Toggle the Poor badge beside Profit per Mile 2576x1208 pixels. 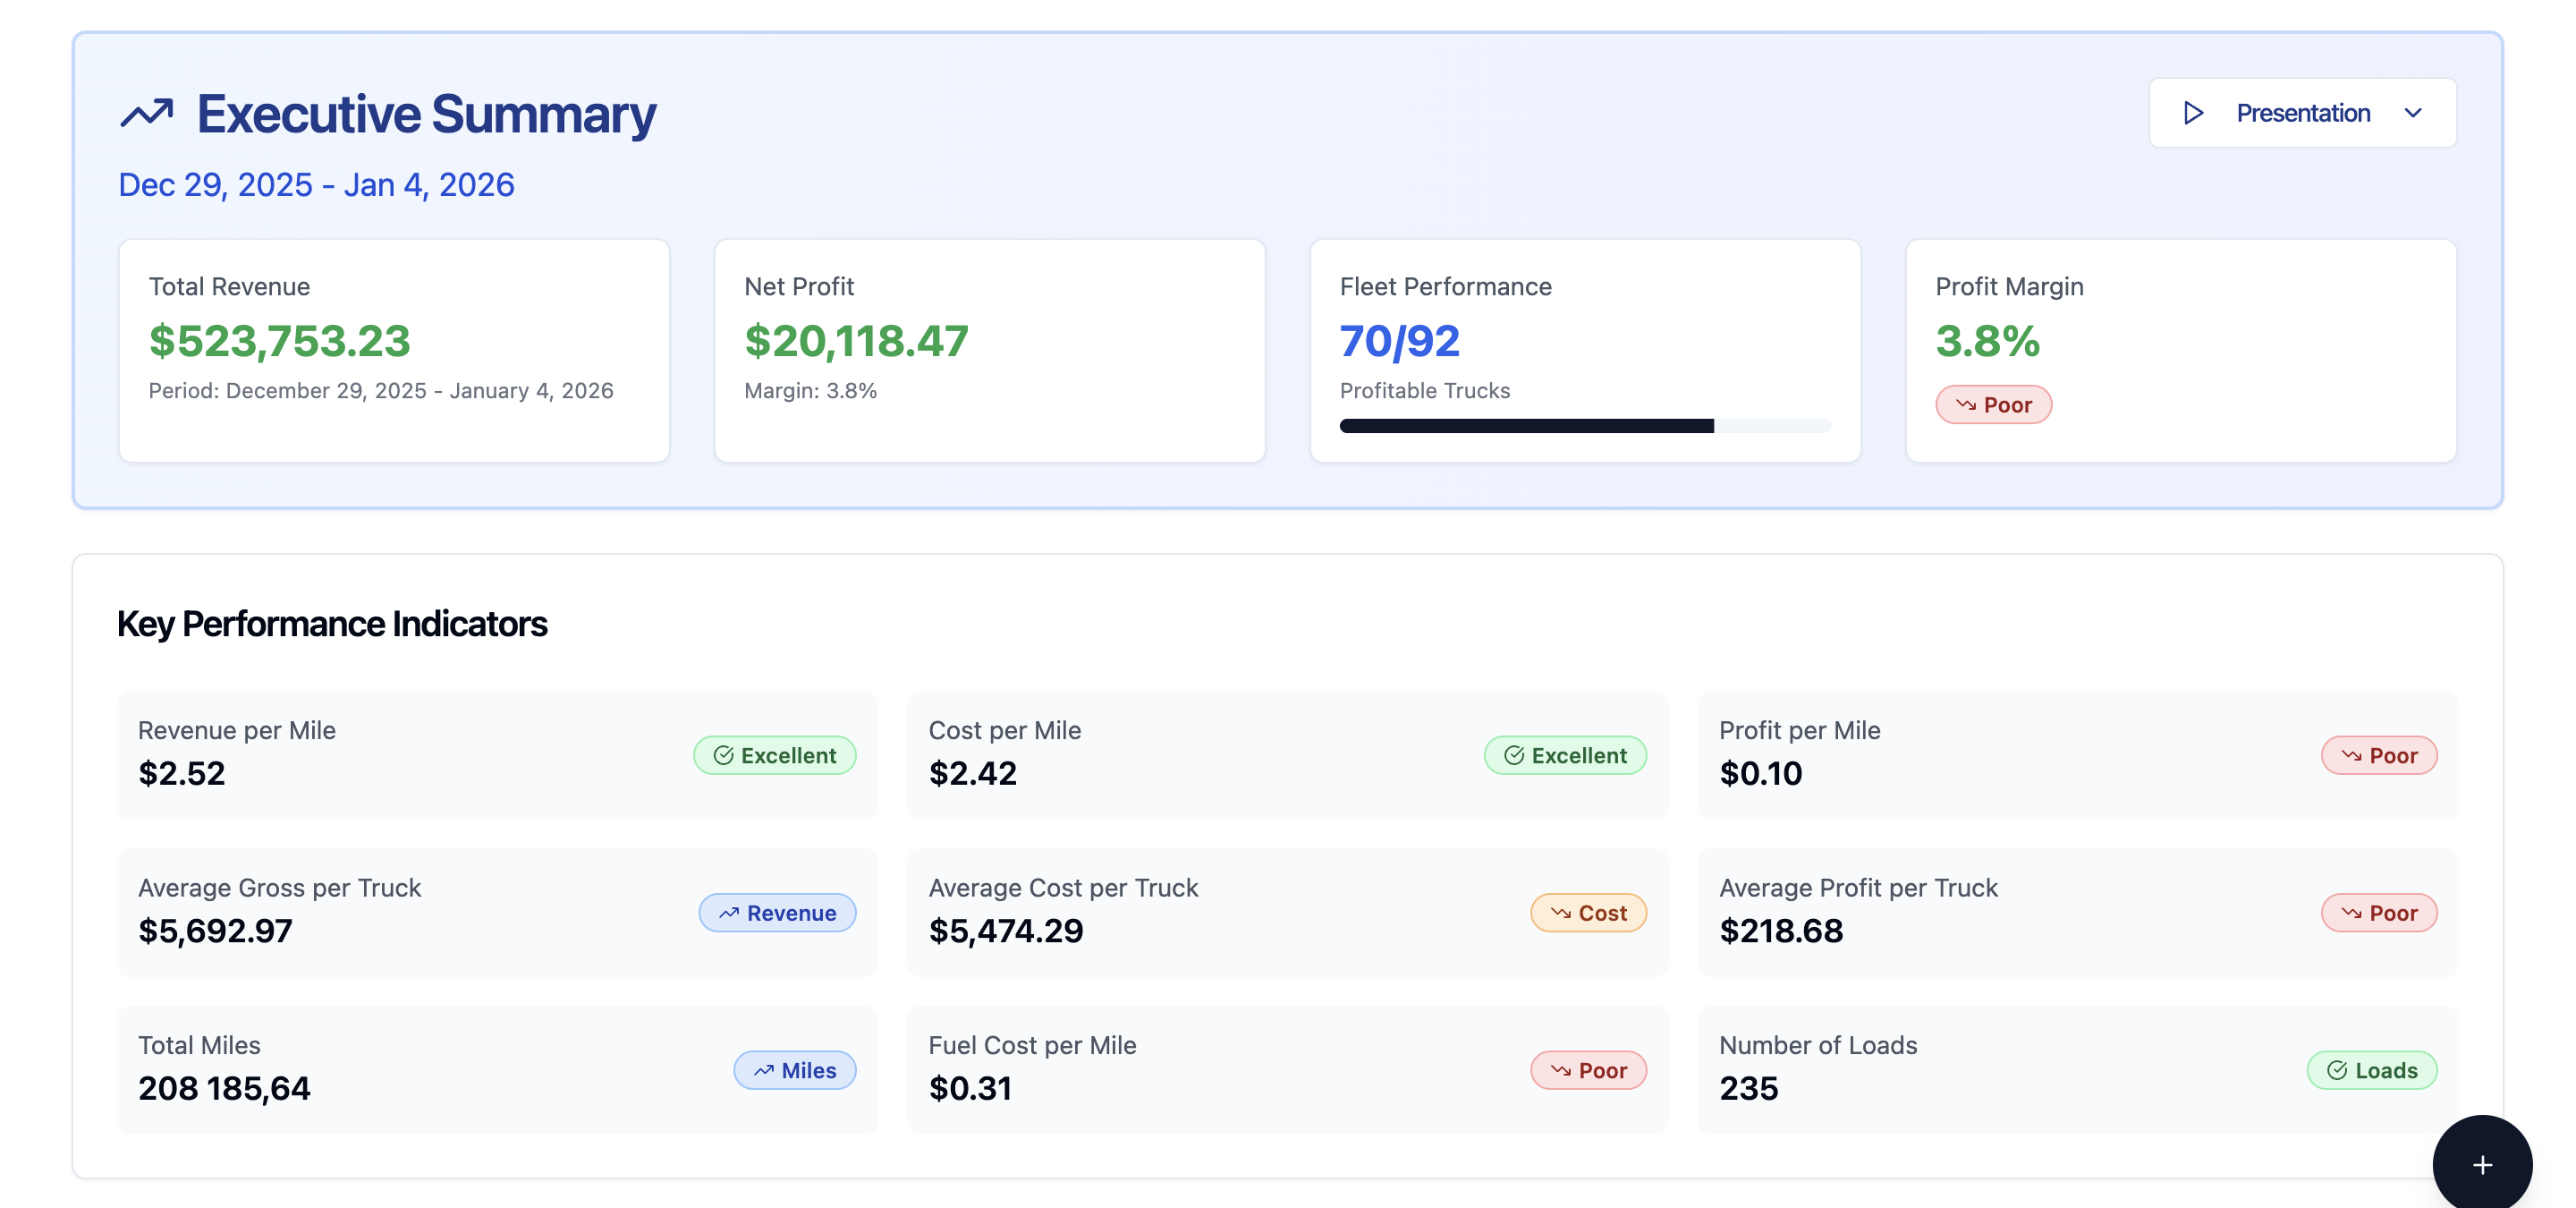[x=2378, y=755]
